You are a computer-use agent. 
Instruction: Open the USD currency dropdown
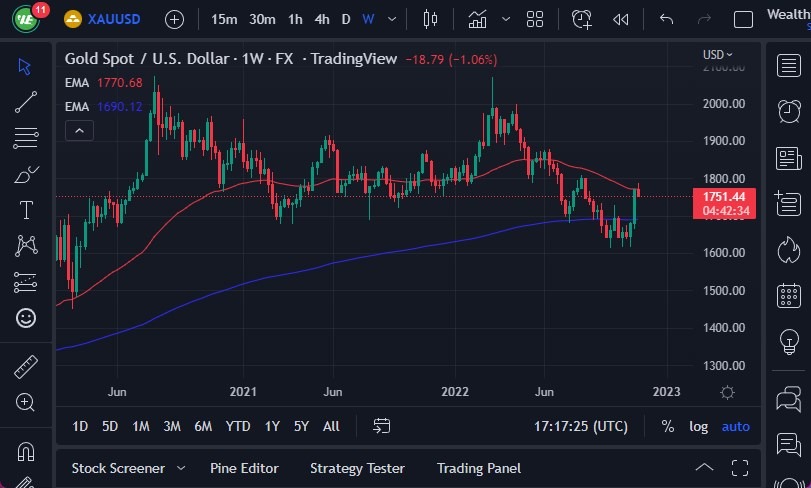point(718,55)
